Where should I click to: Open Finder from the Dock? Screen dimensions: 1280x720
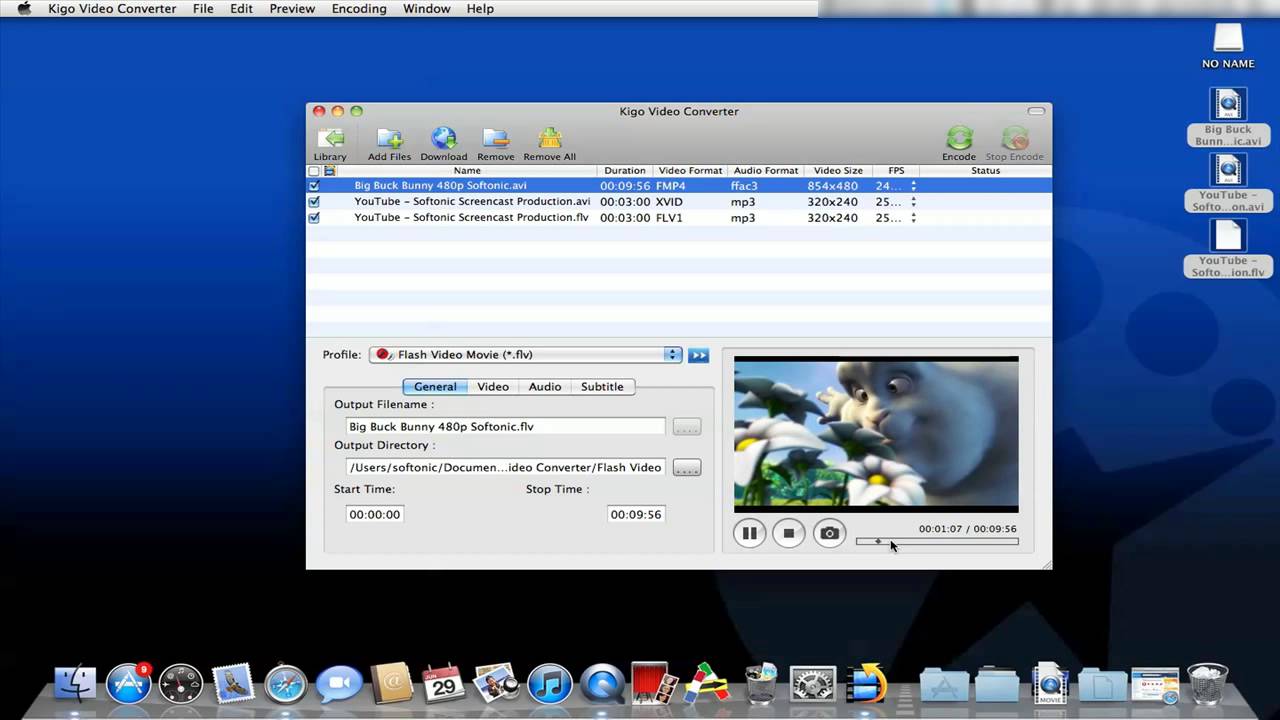[75, 684]
